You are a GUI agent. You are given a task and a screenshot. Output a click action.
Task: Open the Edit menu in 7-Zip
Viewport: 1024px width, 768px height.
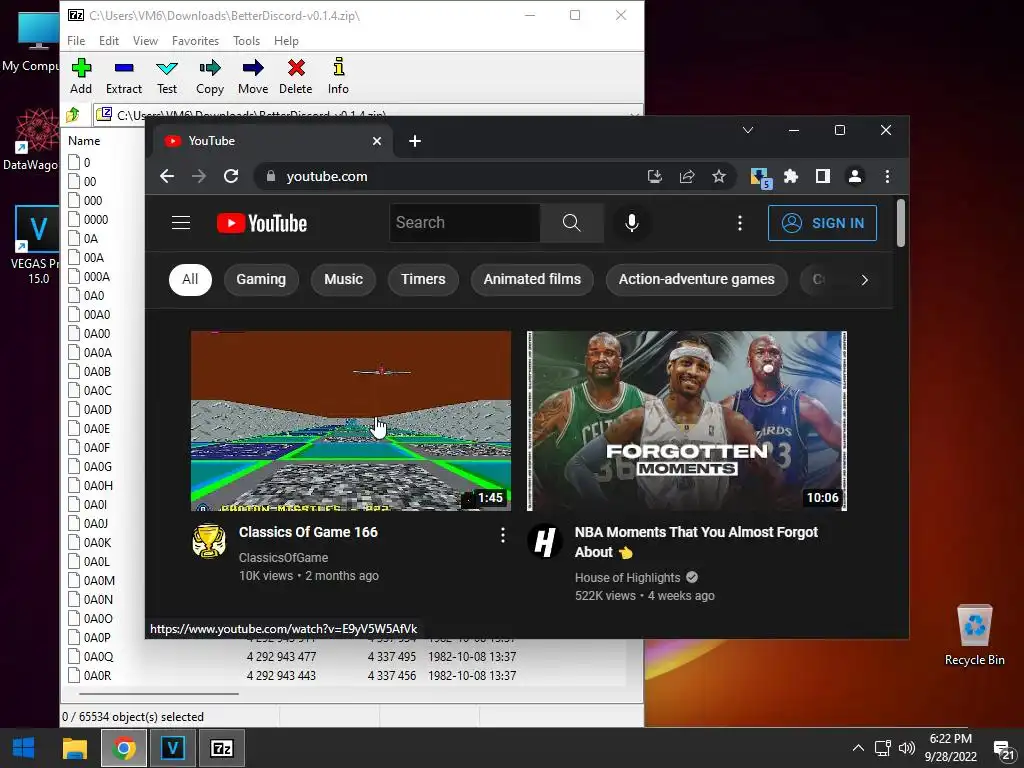click(x=108, y=40)
